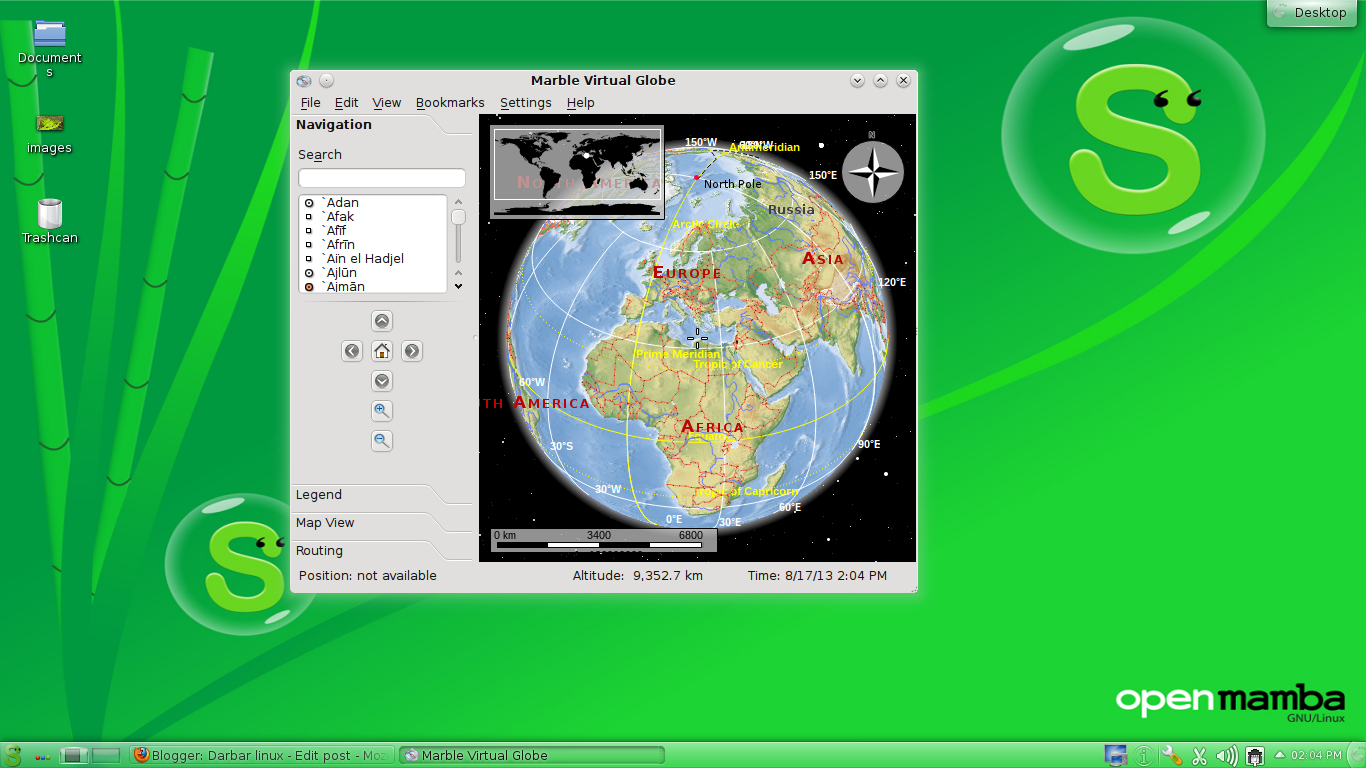Screen dimensions: 1366x768
Task: Select the `Adan search result bullet
Action: coord(308,202)
